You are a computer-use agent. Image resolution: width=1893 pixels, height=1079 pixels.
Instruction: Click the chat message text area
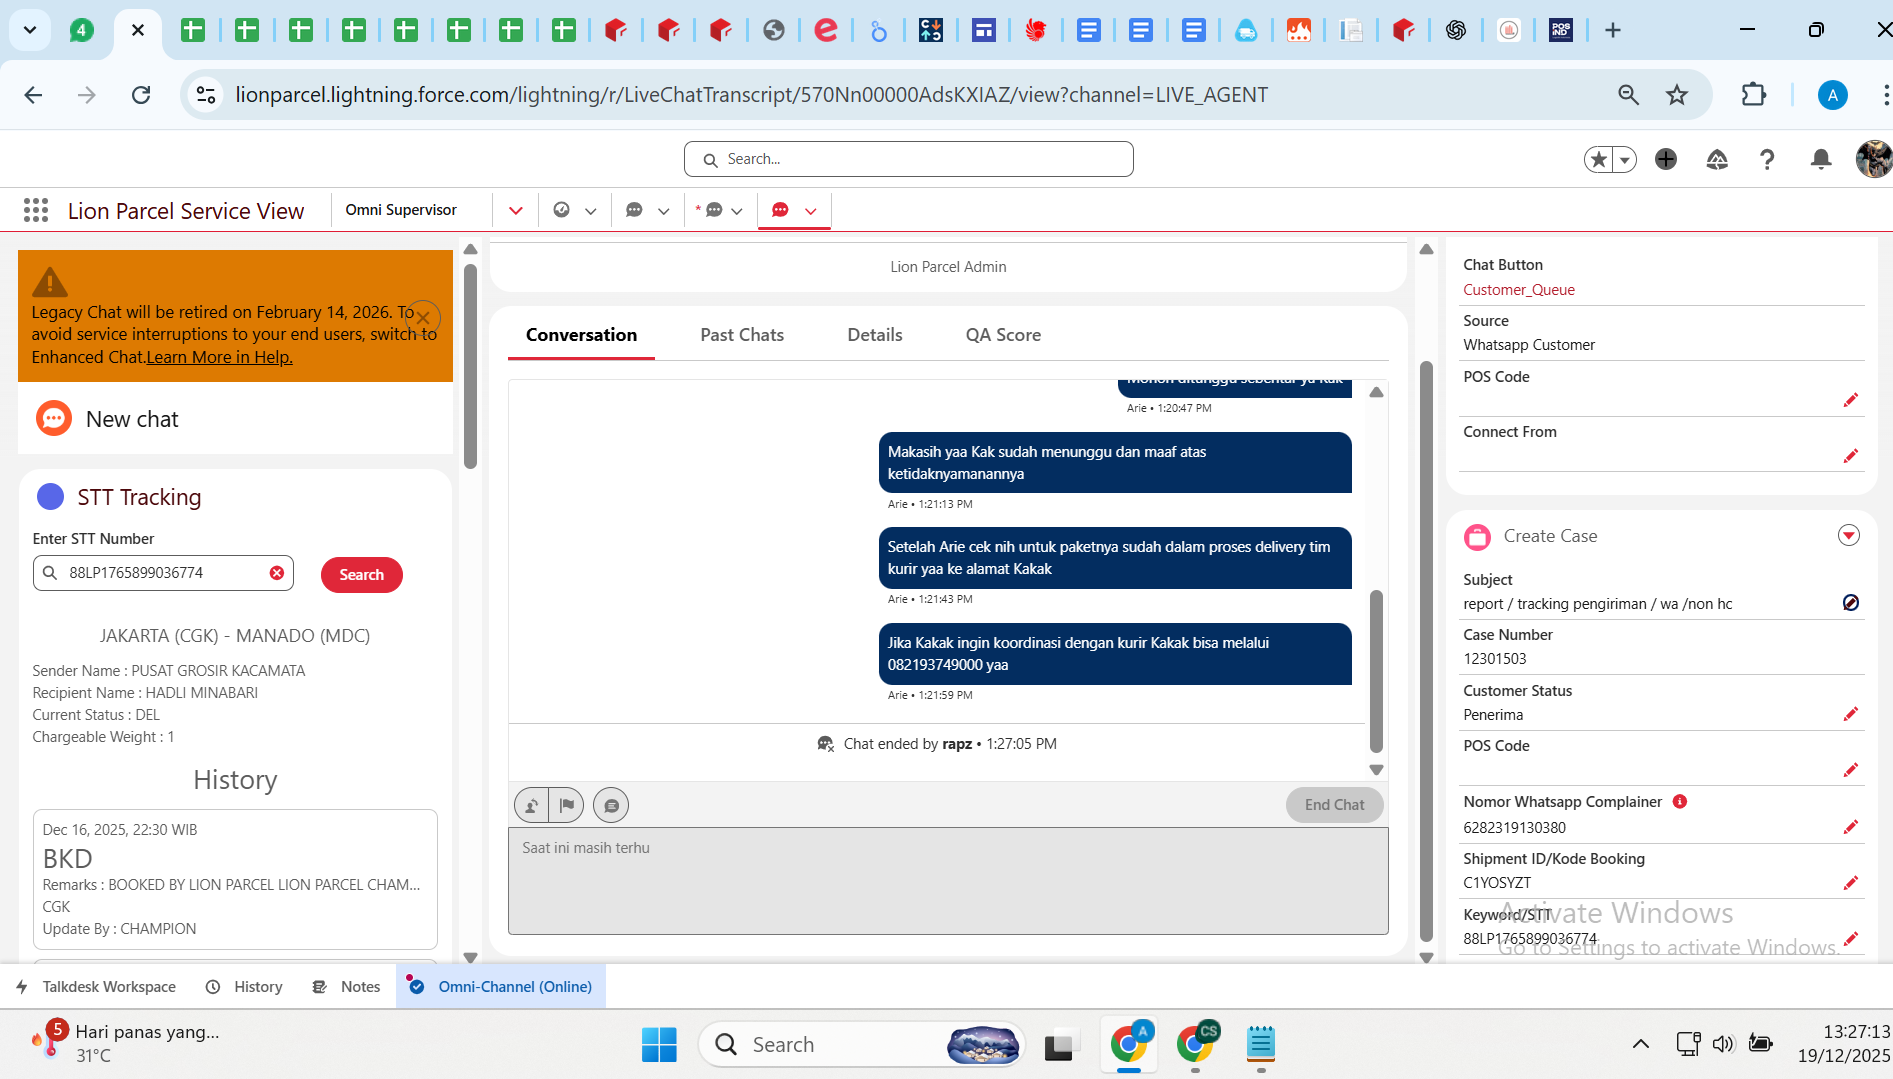coord(948,881)
